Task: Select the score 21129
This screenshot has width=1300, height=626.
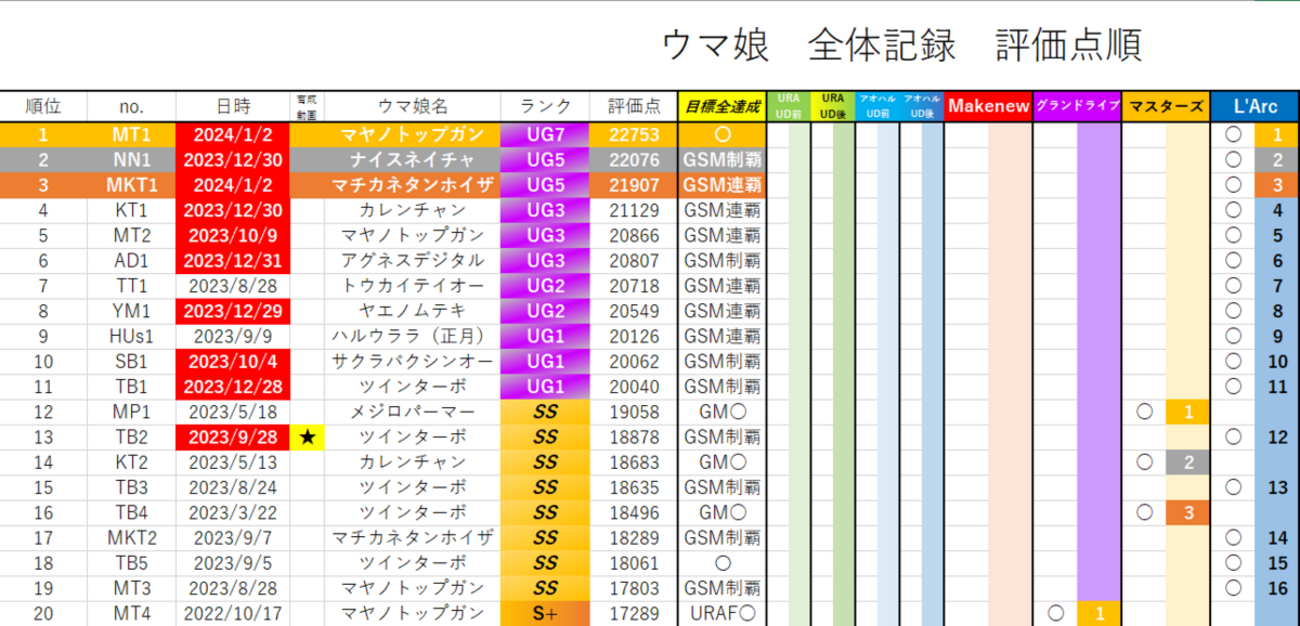Action: [633, 210]
